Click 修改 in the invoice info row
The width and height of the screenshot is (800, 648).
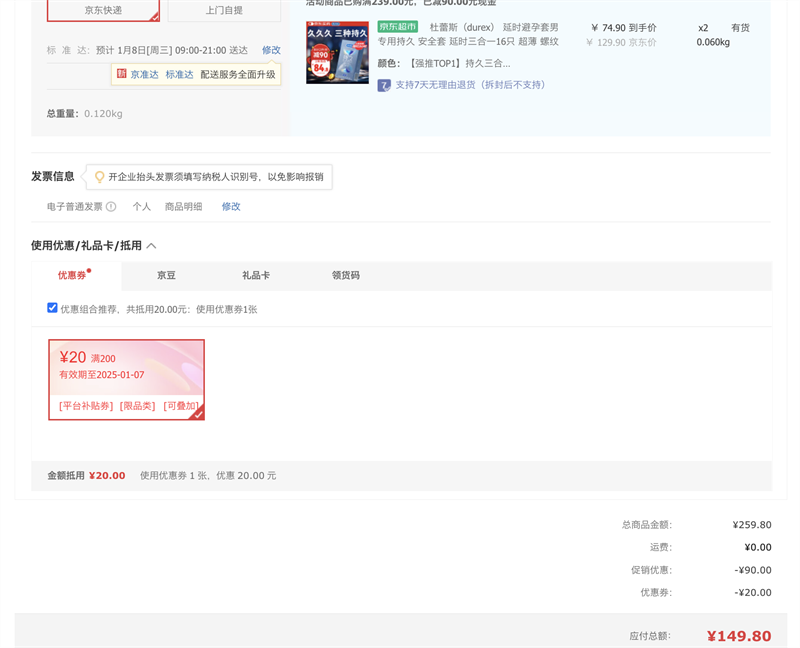coord(231,207)
